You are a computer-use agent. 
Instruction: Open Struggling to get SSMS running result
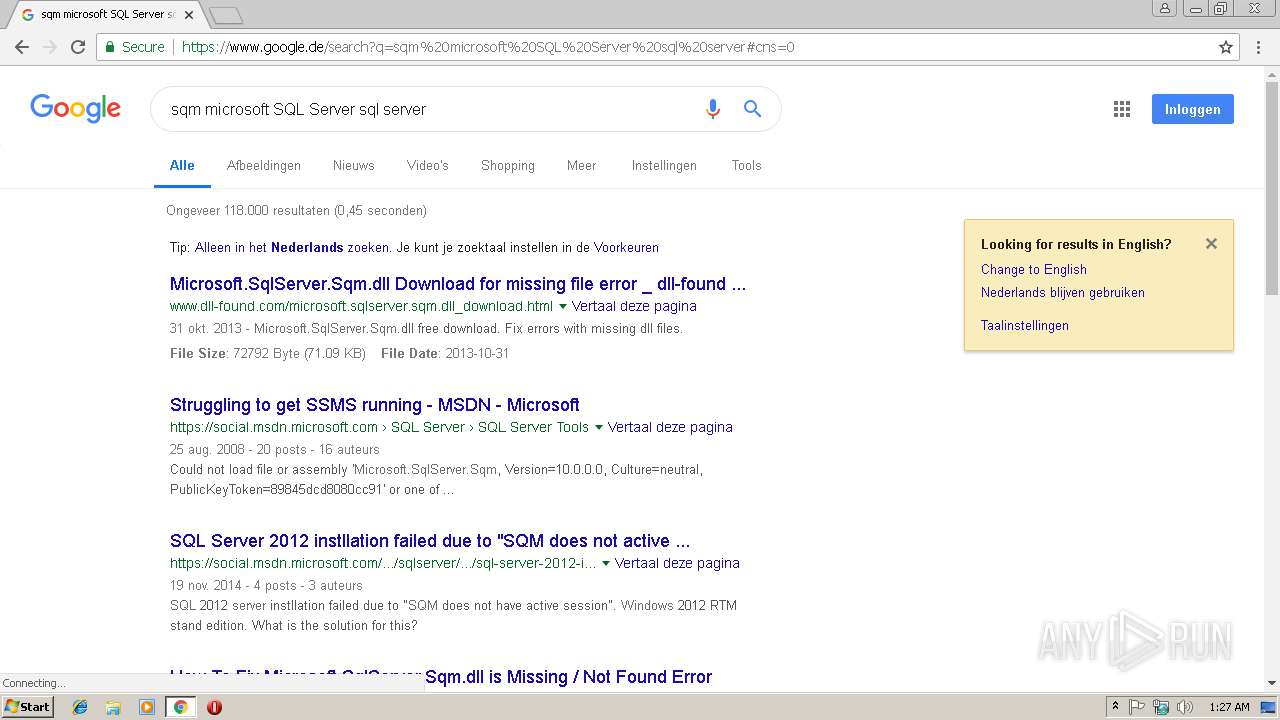[x=375, y=405]
